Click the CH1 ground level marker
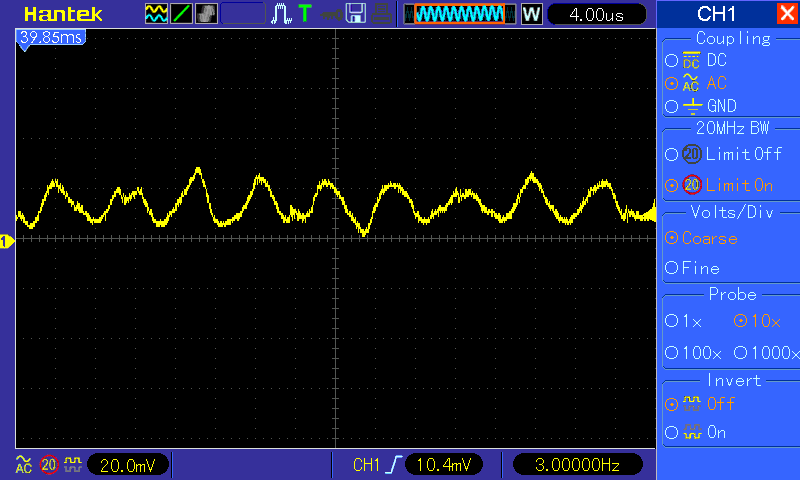Screen dimensions: 800x480 7,241
